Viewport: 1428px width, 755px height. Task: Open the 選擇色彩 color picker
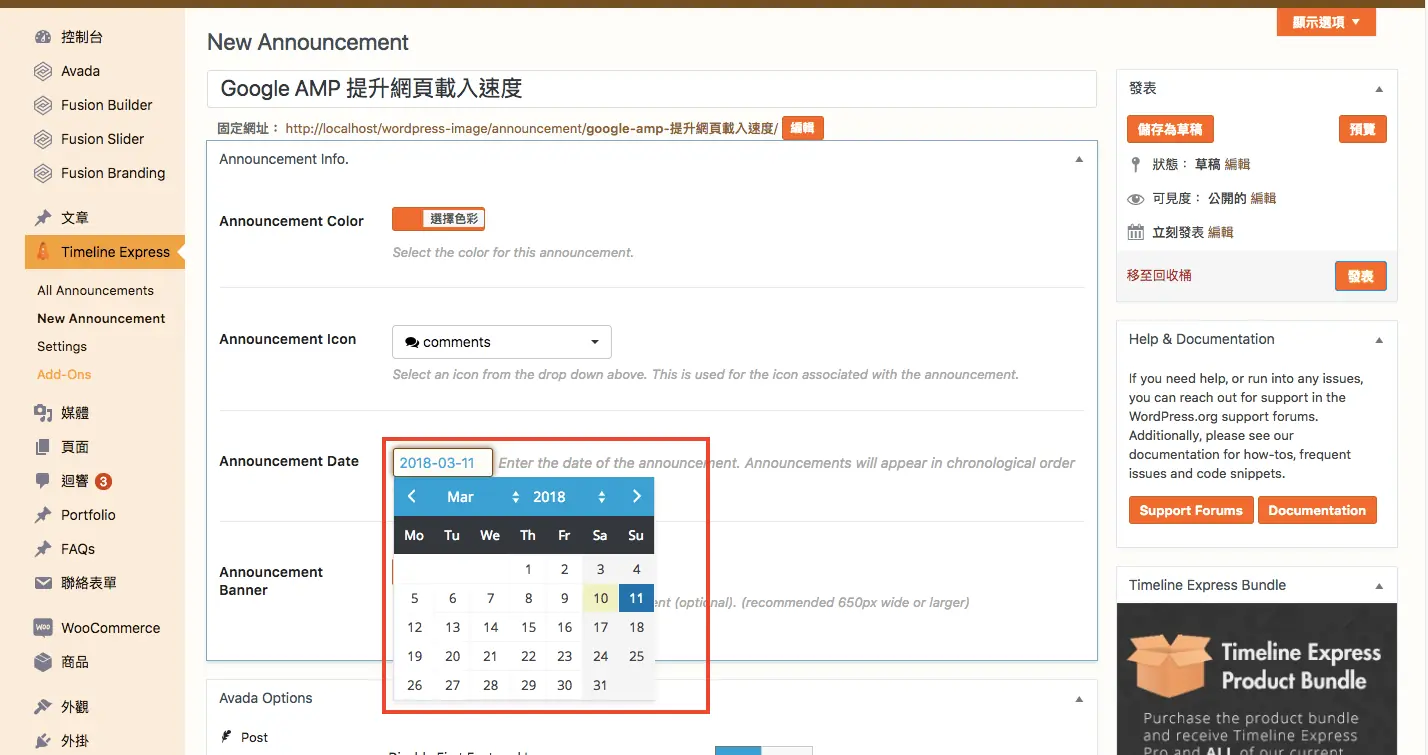coord(438,218)
